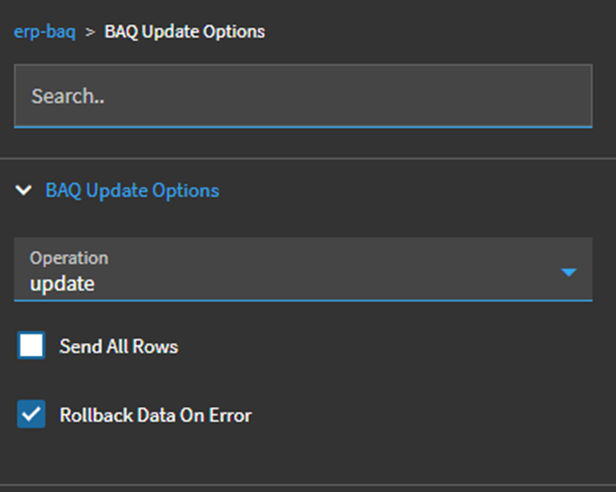The image size is (616, 492).
Task: Click the Send All Rows label
Action: coord(119,347)
